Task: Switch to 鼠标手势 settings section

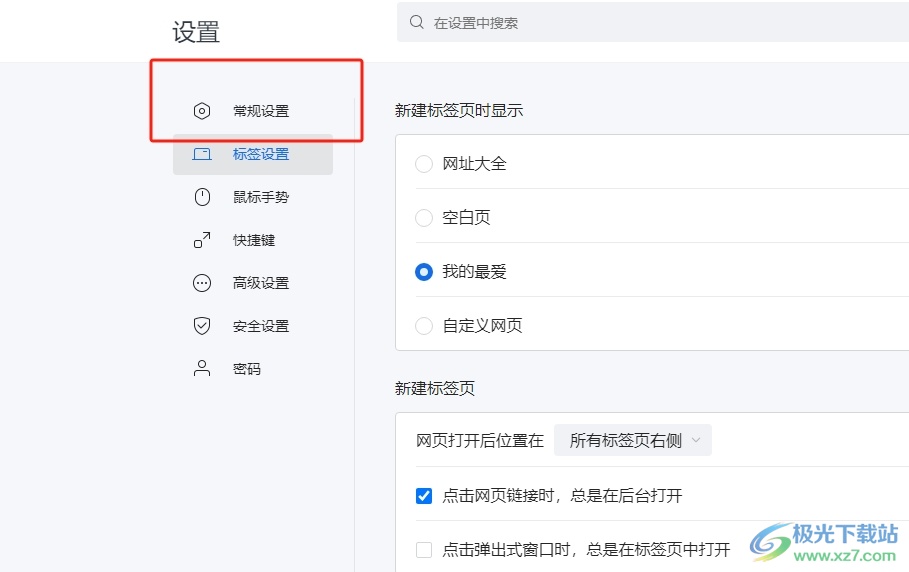Action: [261, 197]
